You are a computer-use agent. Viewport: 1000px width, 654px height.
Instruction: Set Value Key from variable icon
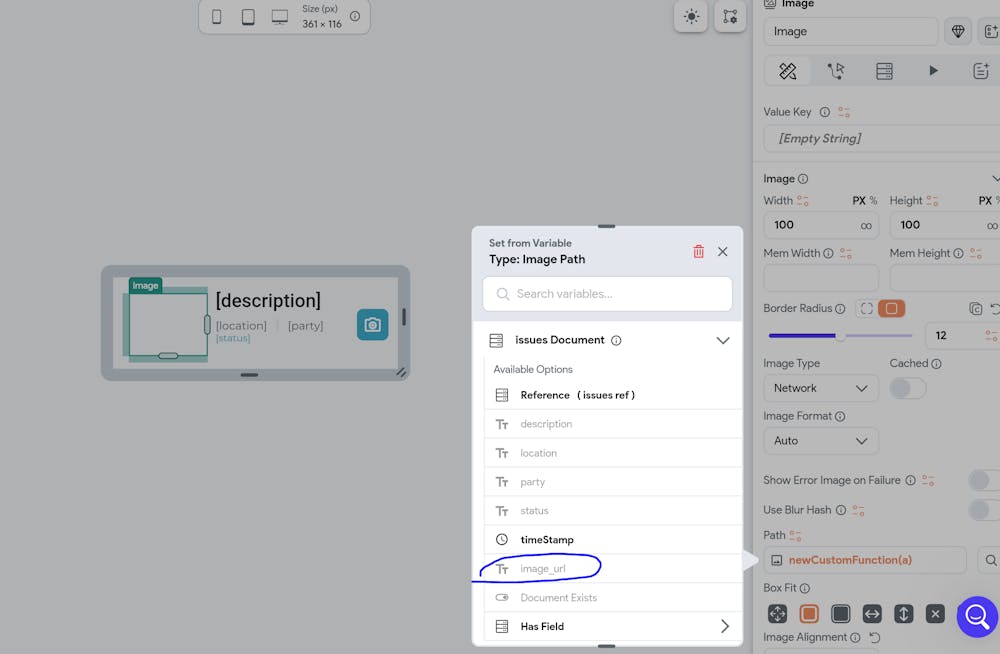(x=844, y=112)
